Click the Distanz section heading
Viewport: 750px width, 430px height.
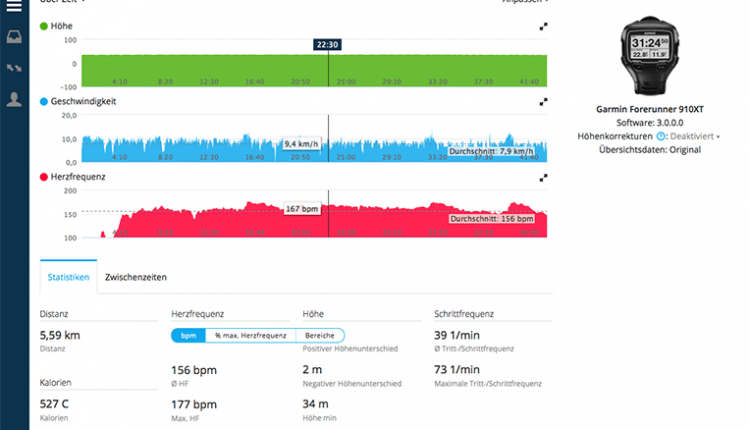(x=54, y=314)
